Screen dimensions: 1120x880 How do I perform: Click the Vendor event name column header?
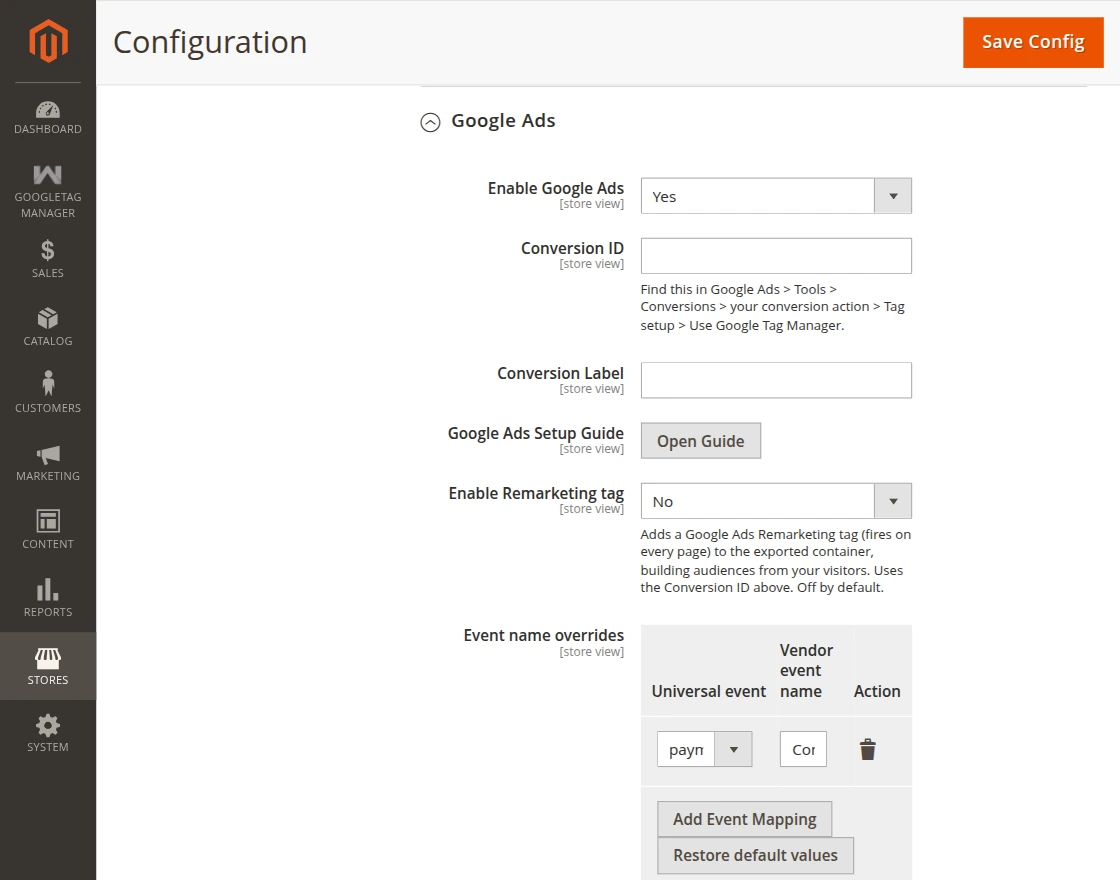[806, 671]
